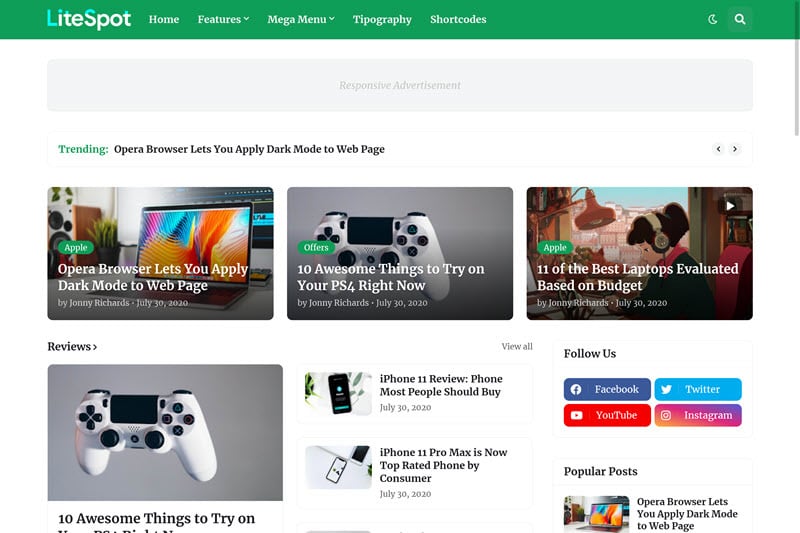
Task: Open the Shortcodes menu item
Action: click(x=458, y=19)
